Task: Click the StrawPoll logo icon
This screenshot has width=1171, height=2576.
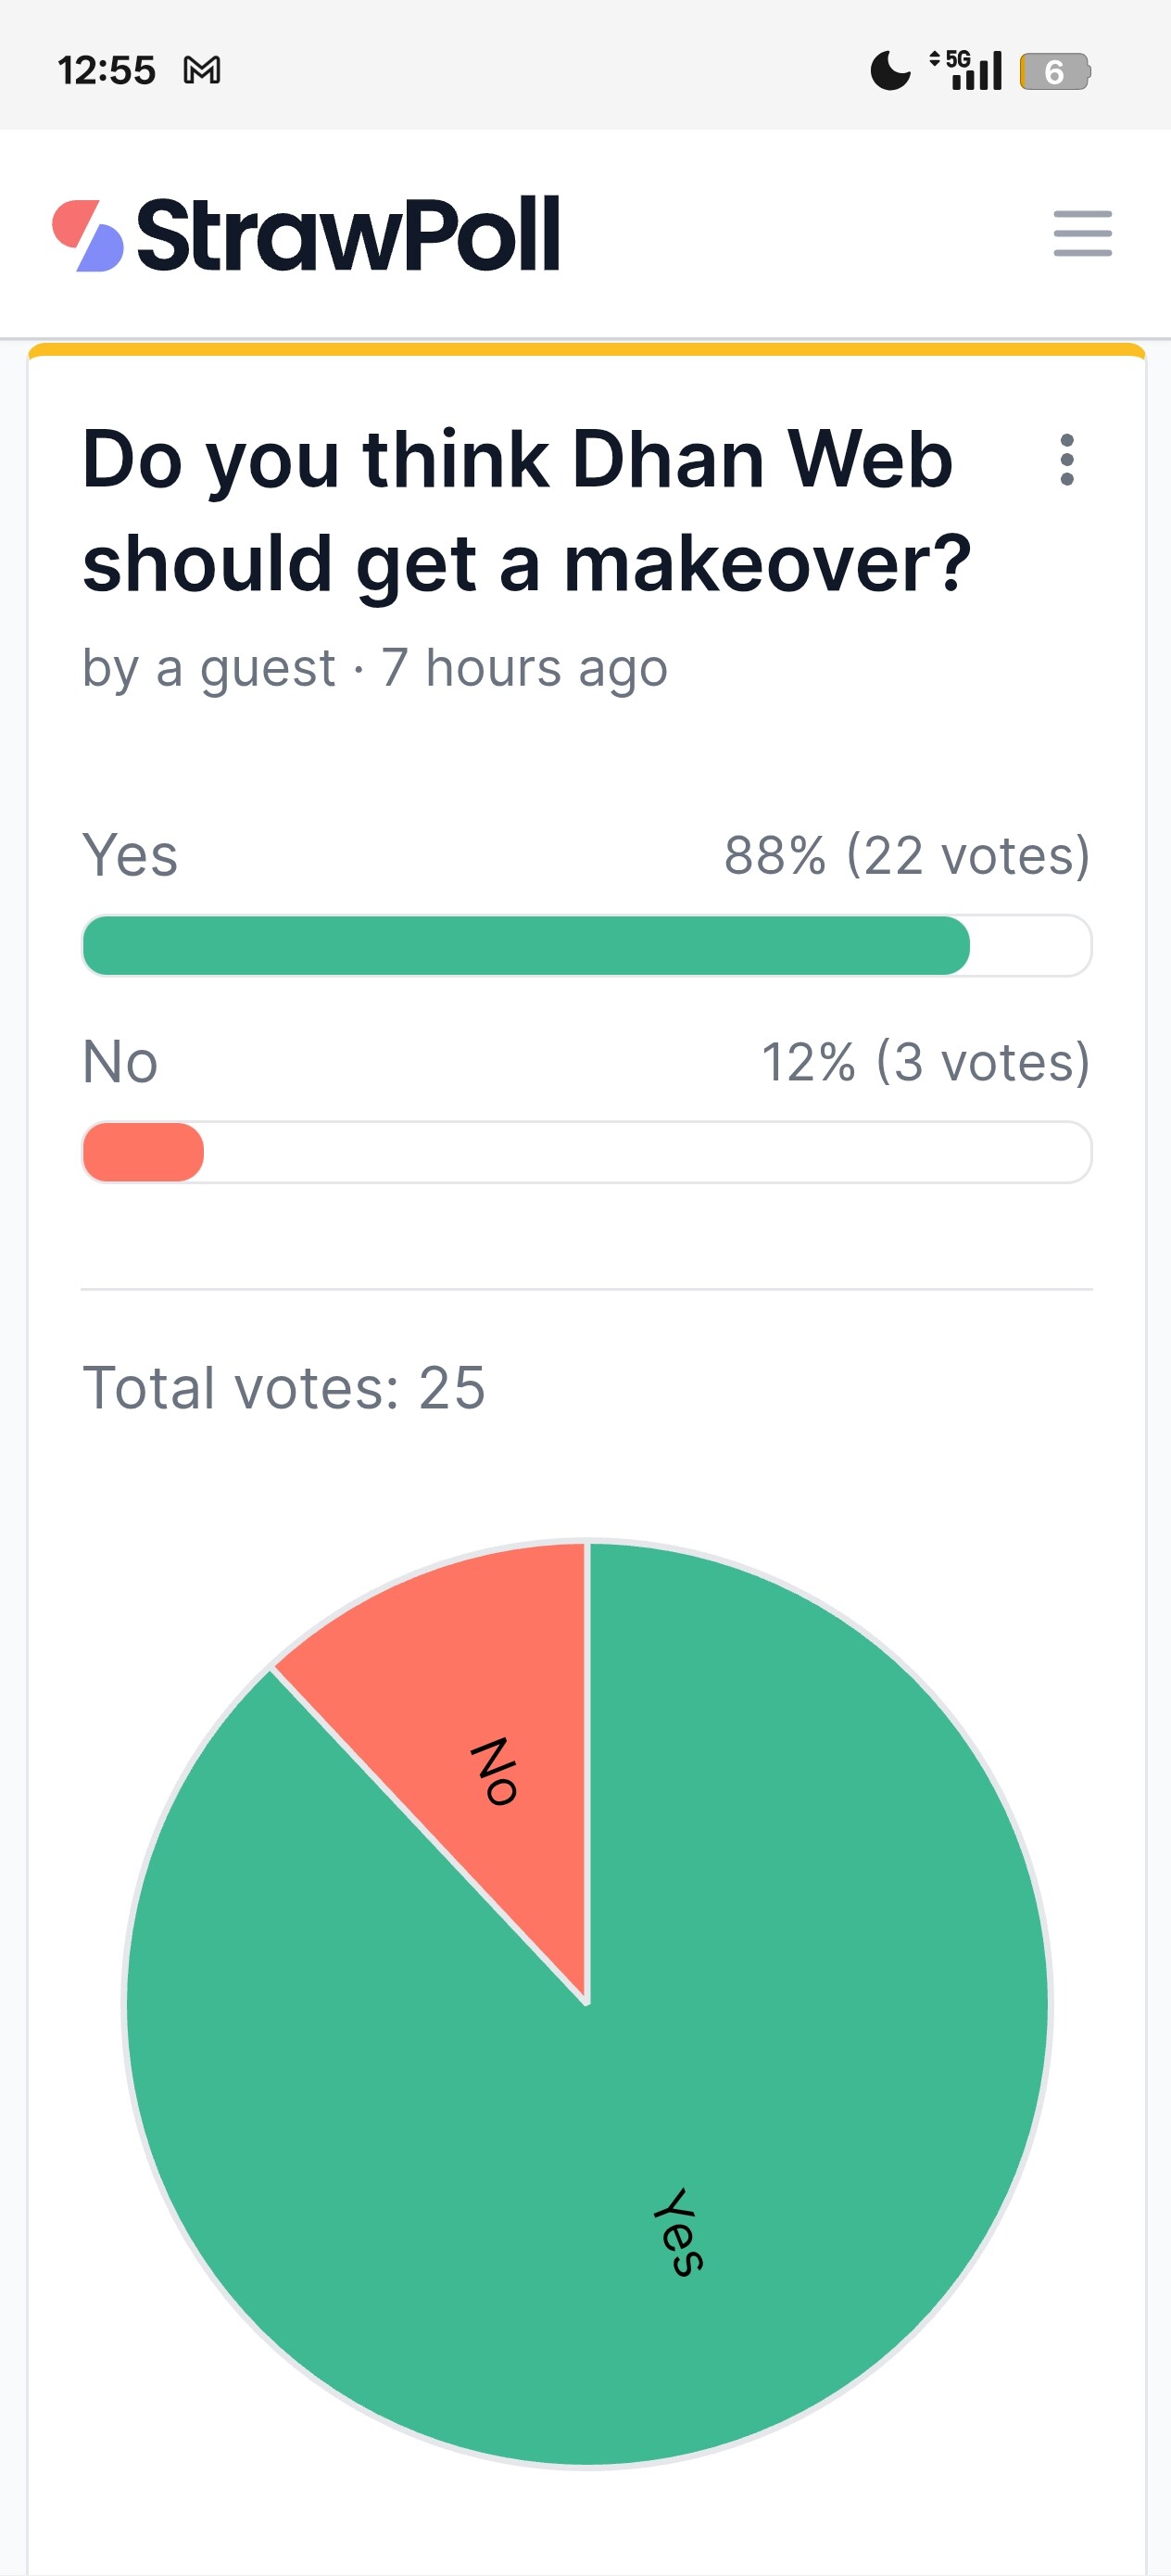Action: [x=88, y=236]
